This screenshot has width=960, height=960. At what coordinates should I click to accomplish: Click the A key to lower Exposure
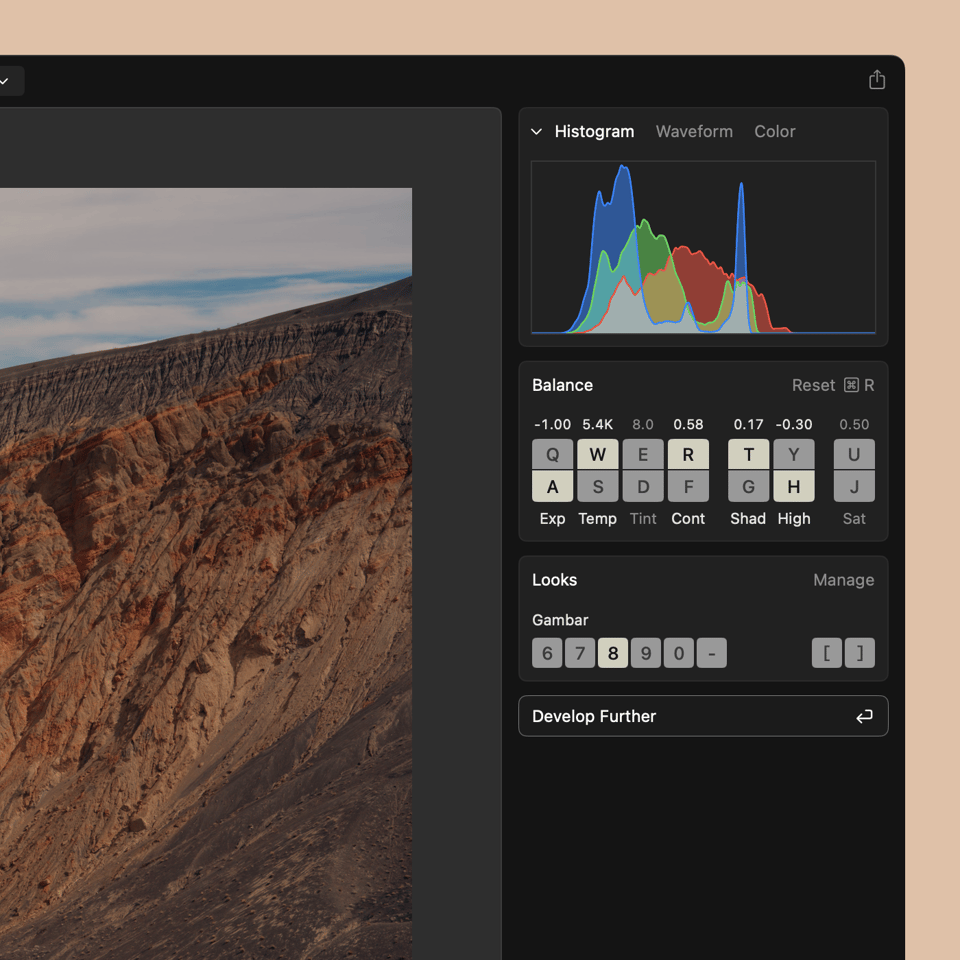pyautogui.click(x=552, y=486)
